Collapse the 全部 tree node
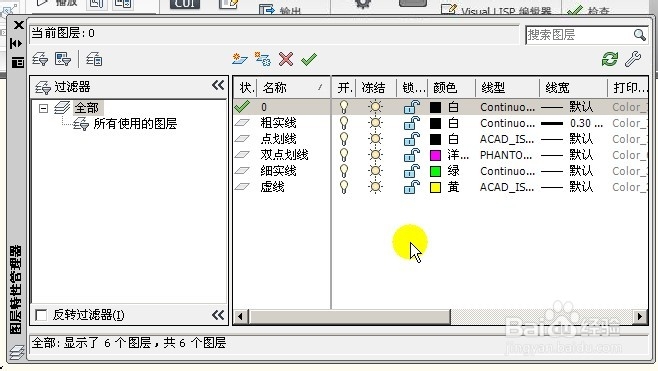This screenshot has width=658, height=371. click(x=43, y=108)
